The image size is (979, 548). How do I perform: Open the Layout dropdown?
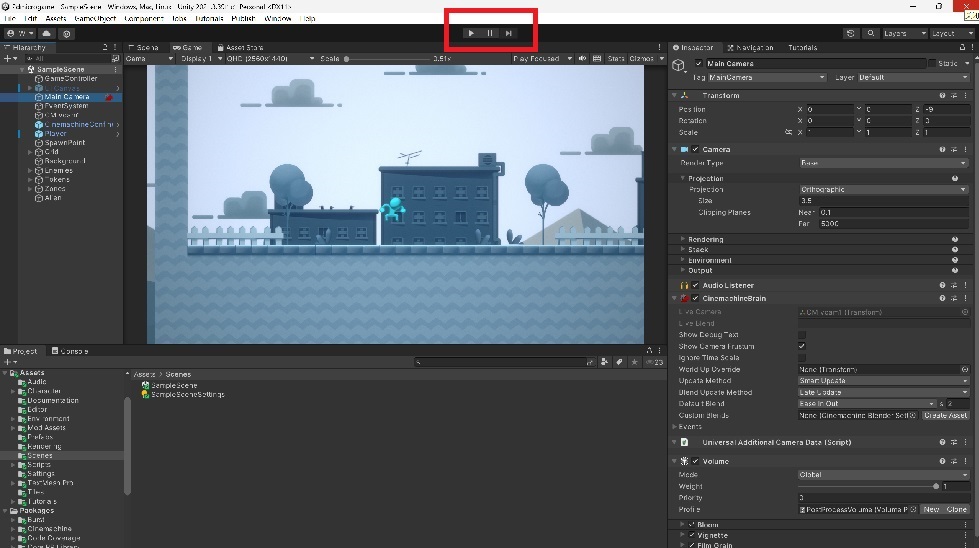[x=952, y=33]
